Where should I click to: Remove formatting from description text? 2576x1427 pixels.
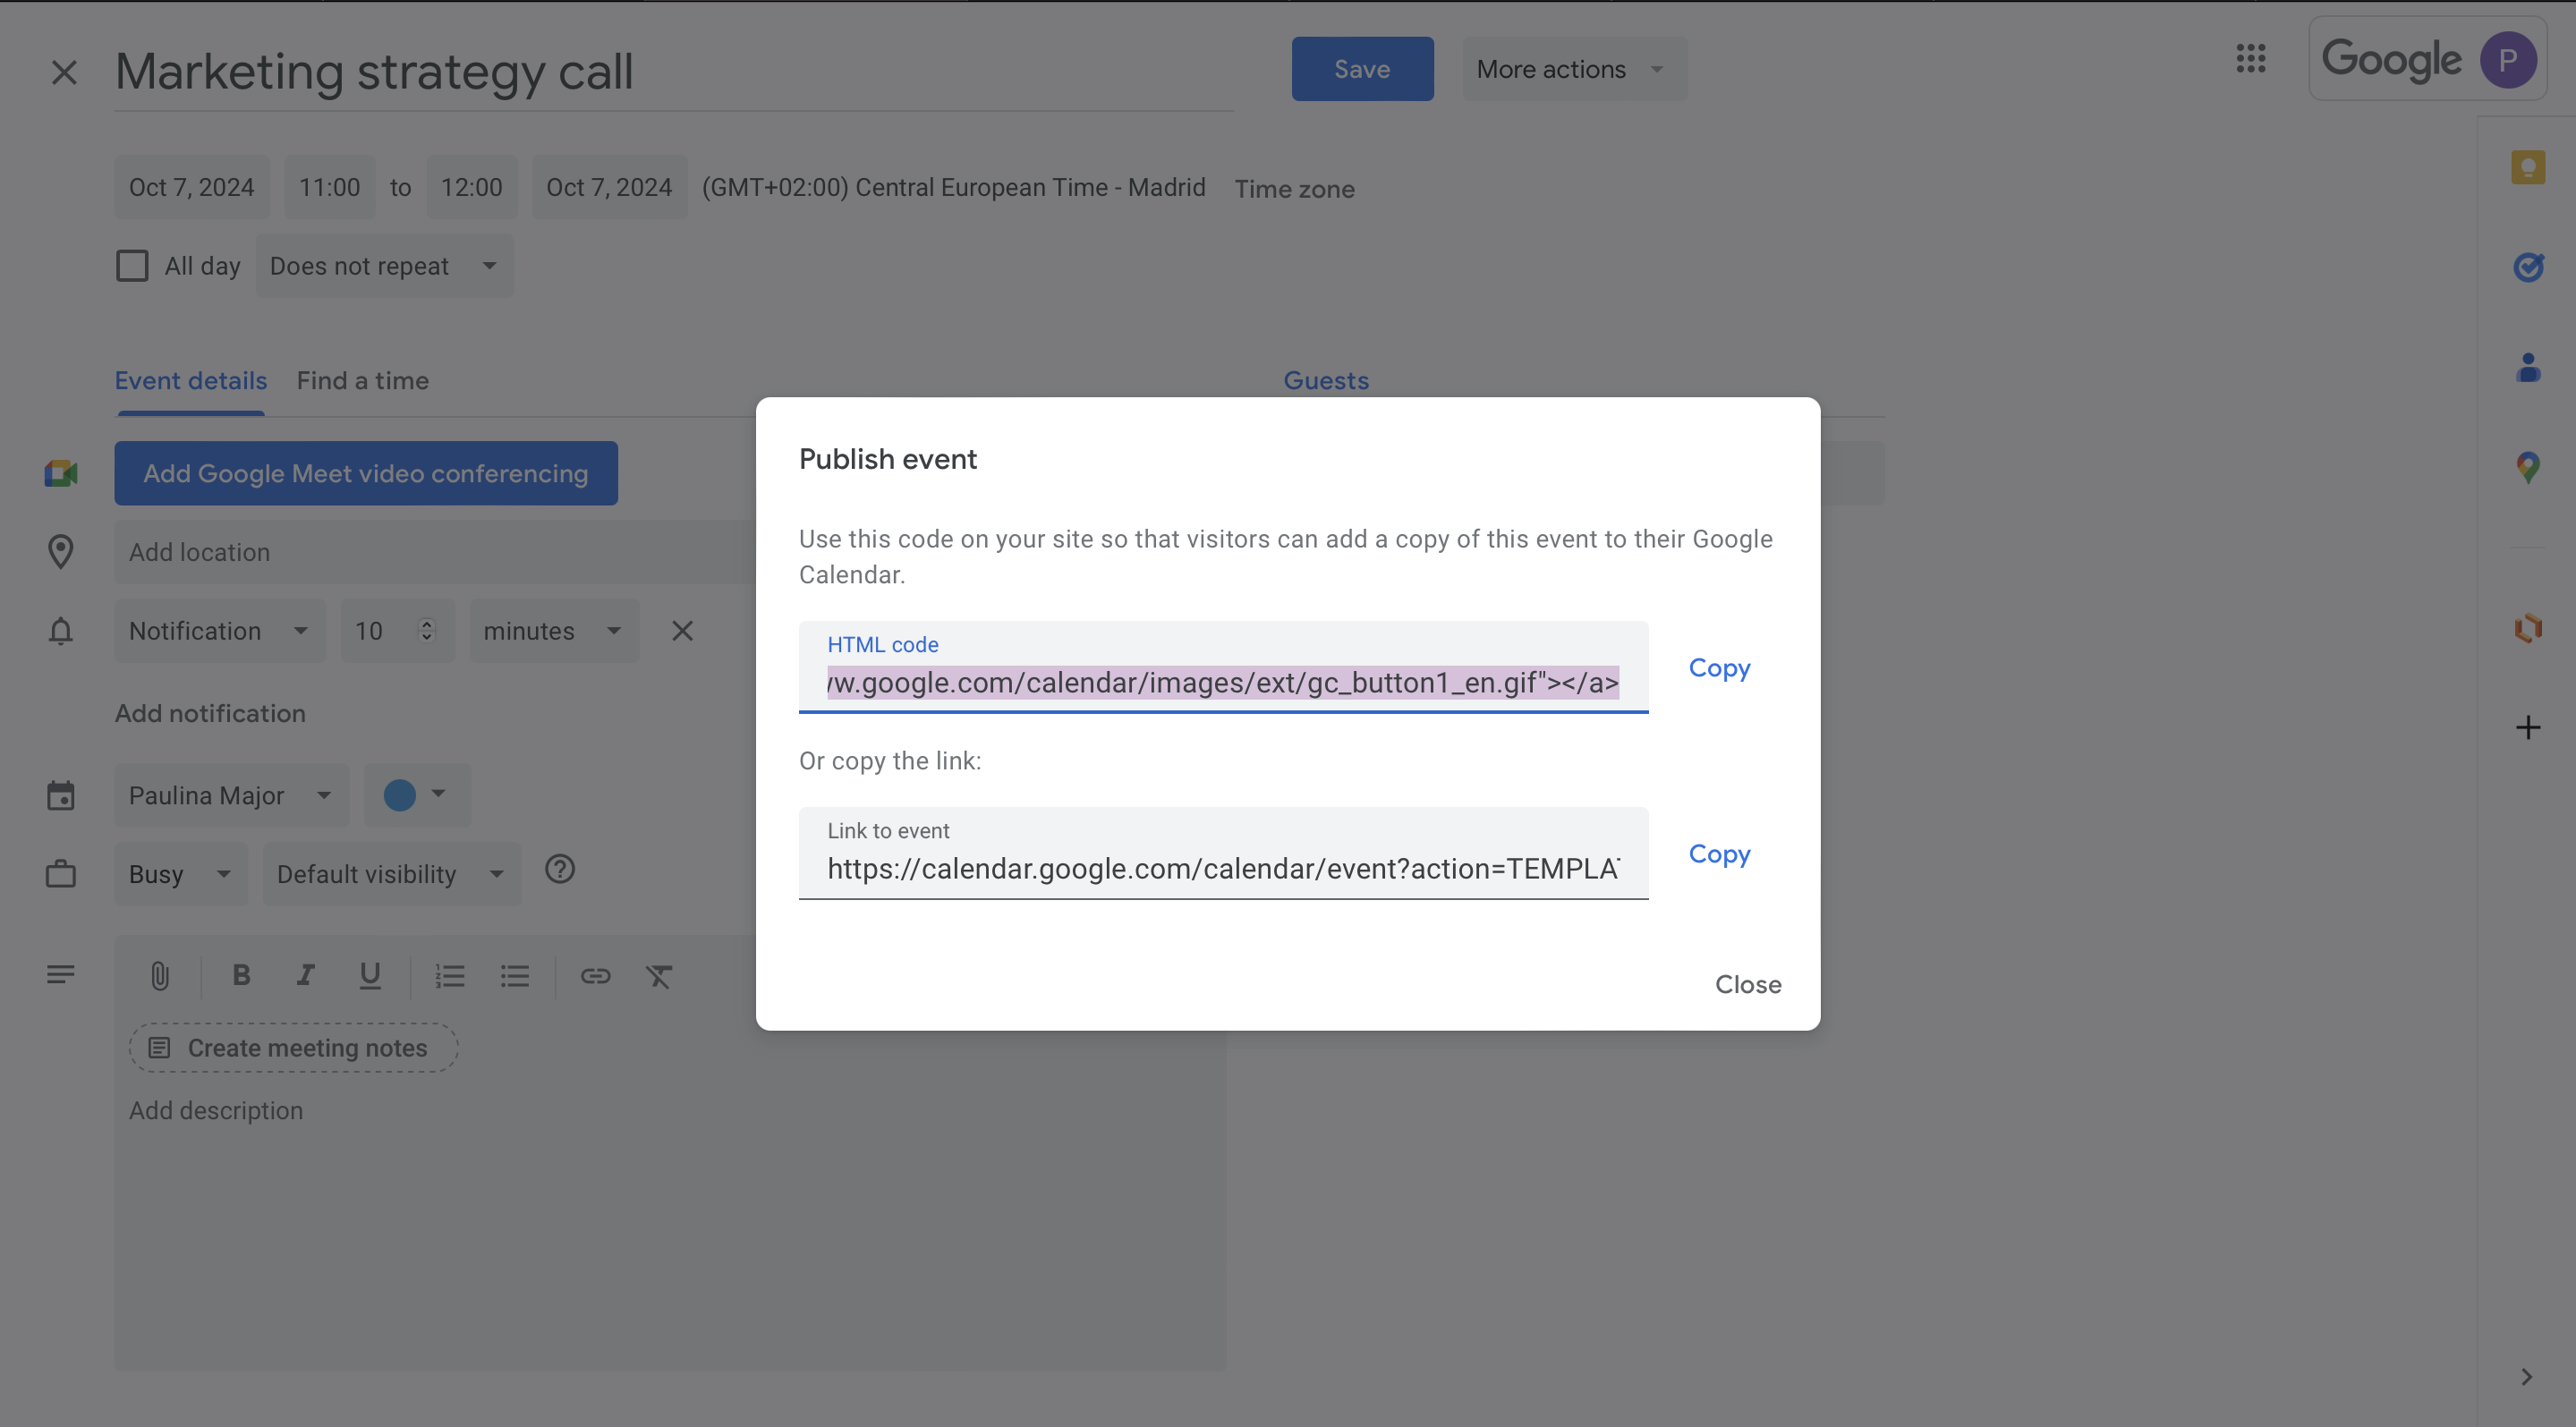pos(659,975)
